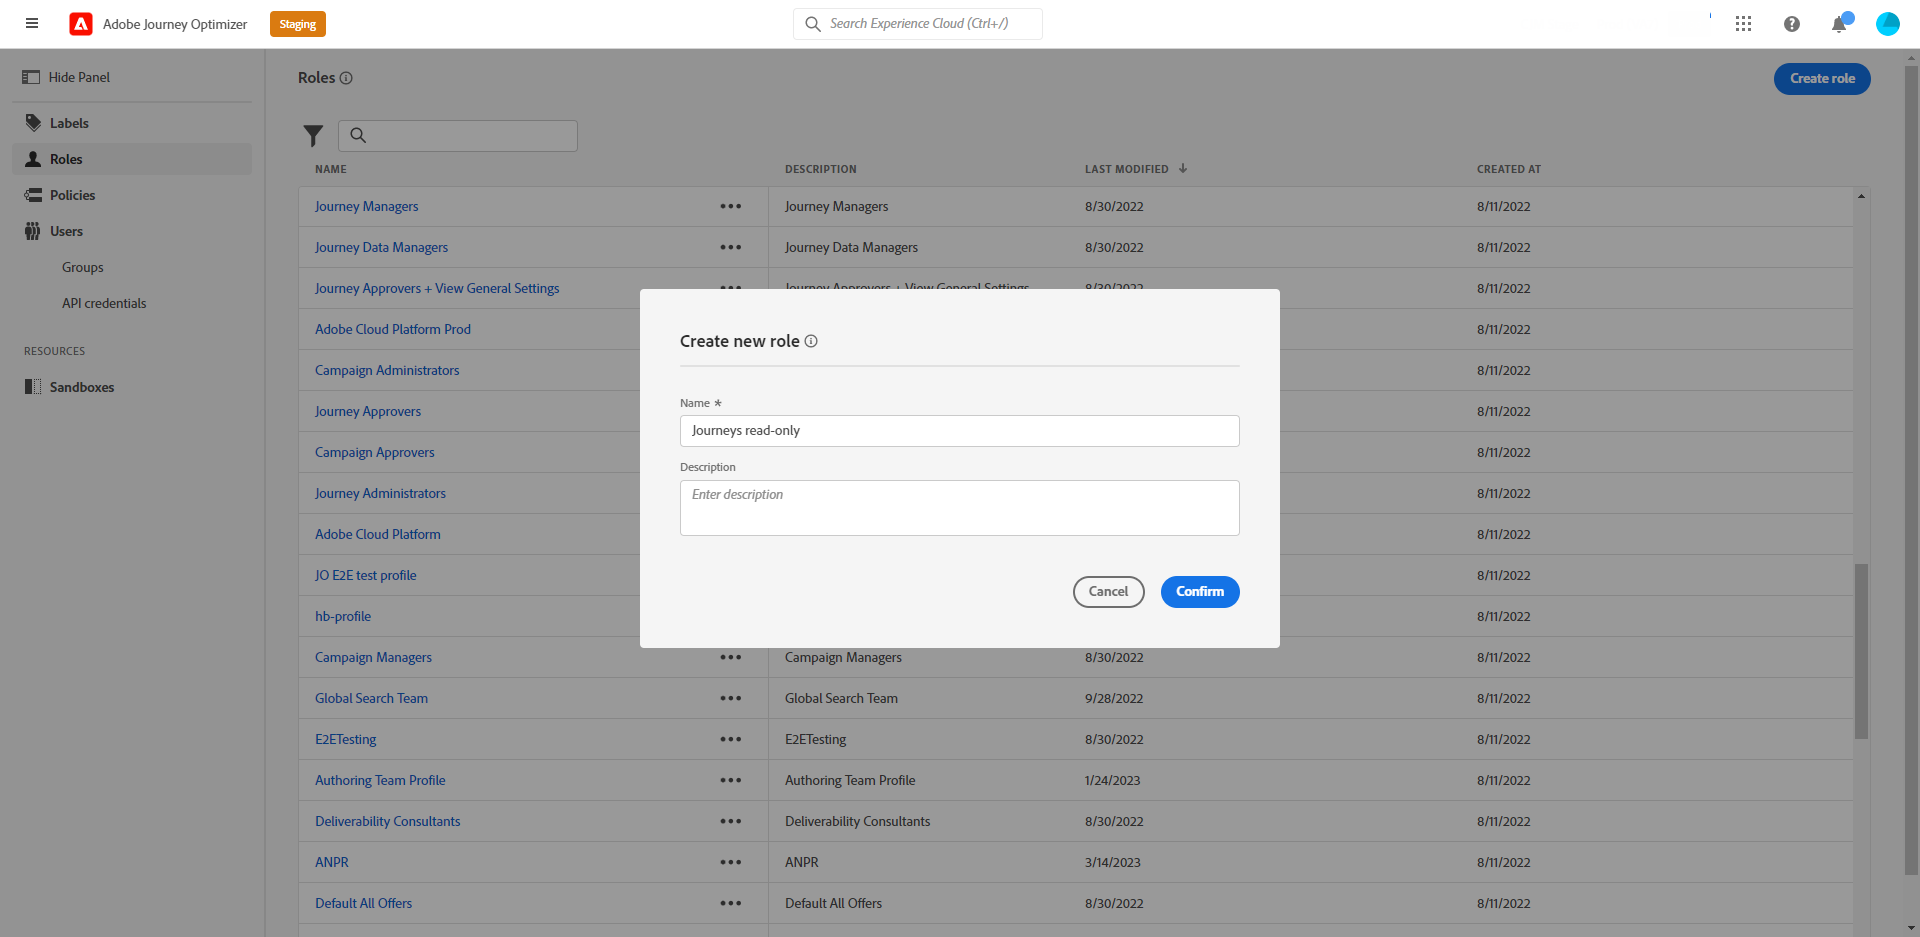
Task: Open the Default All Offers role link
Action: click(x=363, y=904)
